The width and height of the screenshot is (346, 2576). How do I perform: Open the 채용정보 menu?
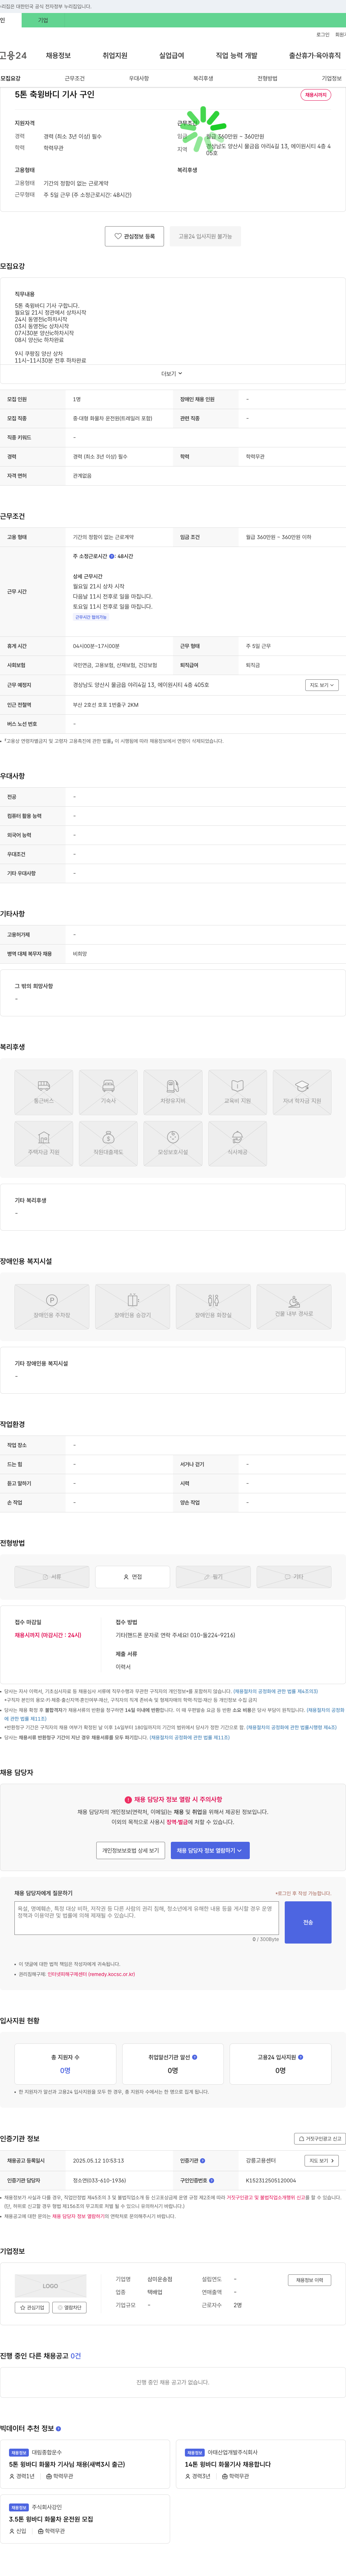pyautogui.click(x=58, y=56)
